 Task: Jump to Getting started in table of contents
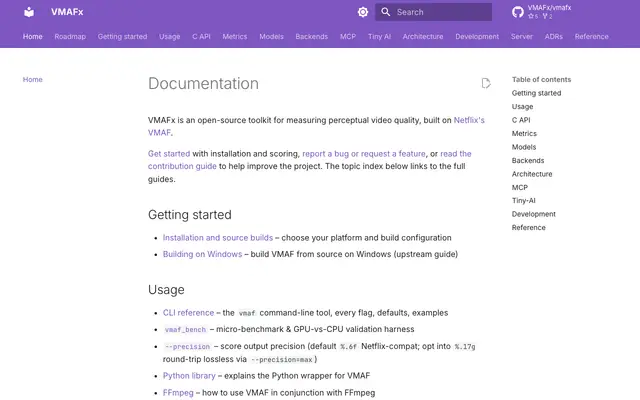point(536,93)
